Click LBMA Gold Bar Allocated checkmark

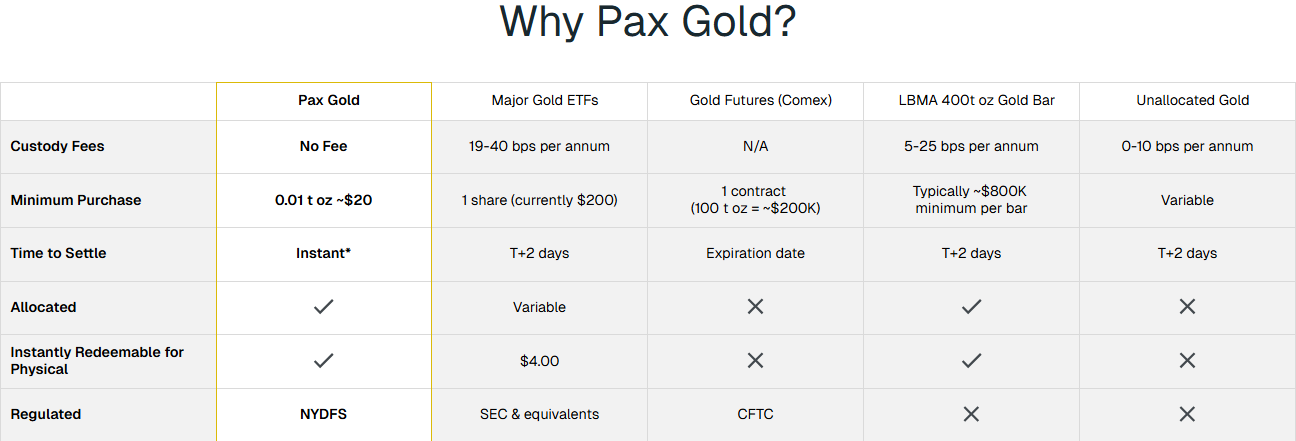(x=971, y=307)
